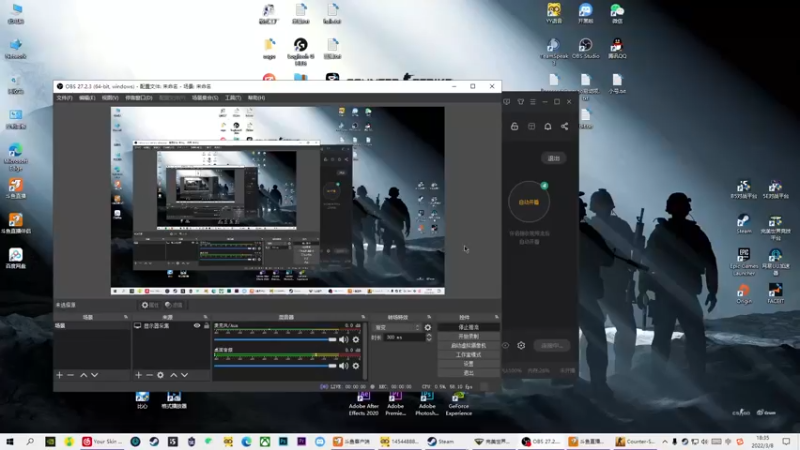Pop out the Controls dock panel
The height and width of the screenshot is (450, 800).
(x=496, y=317)
